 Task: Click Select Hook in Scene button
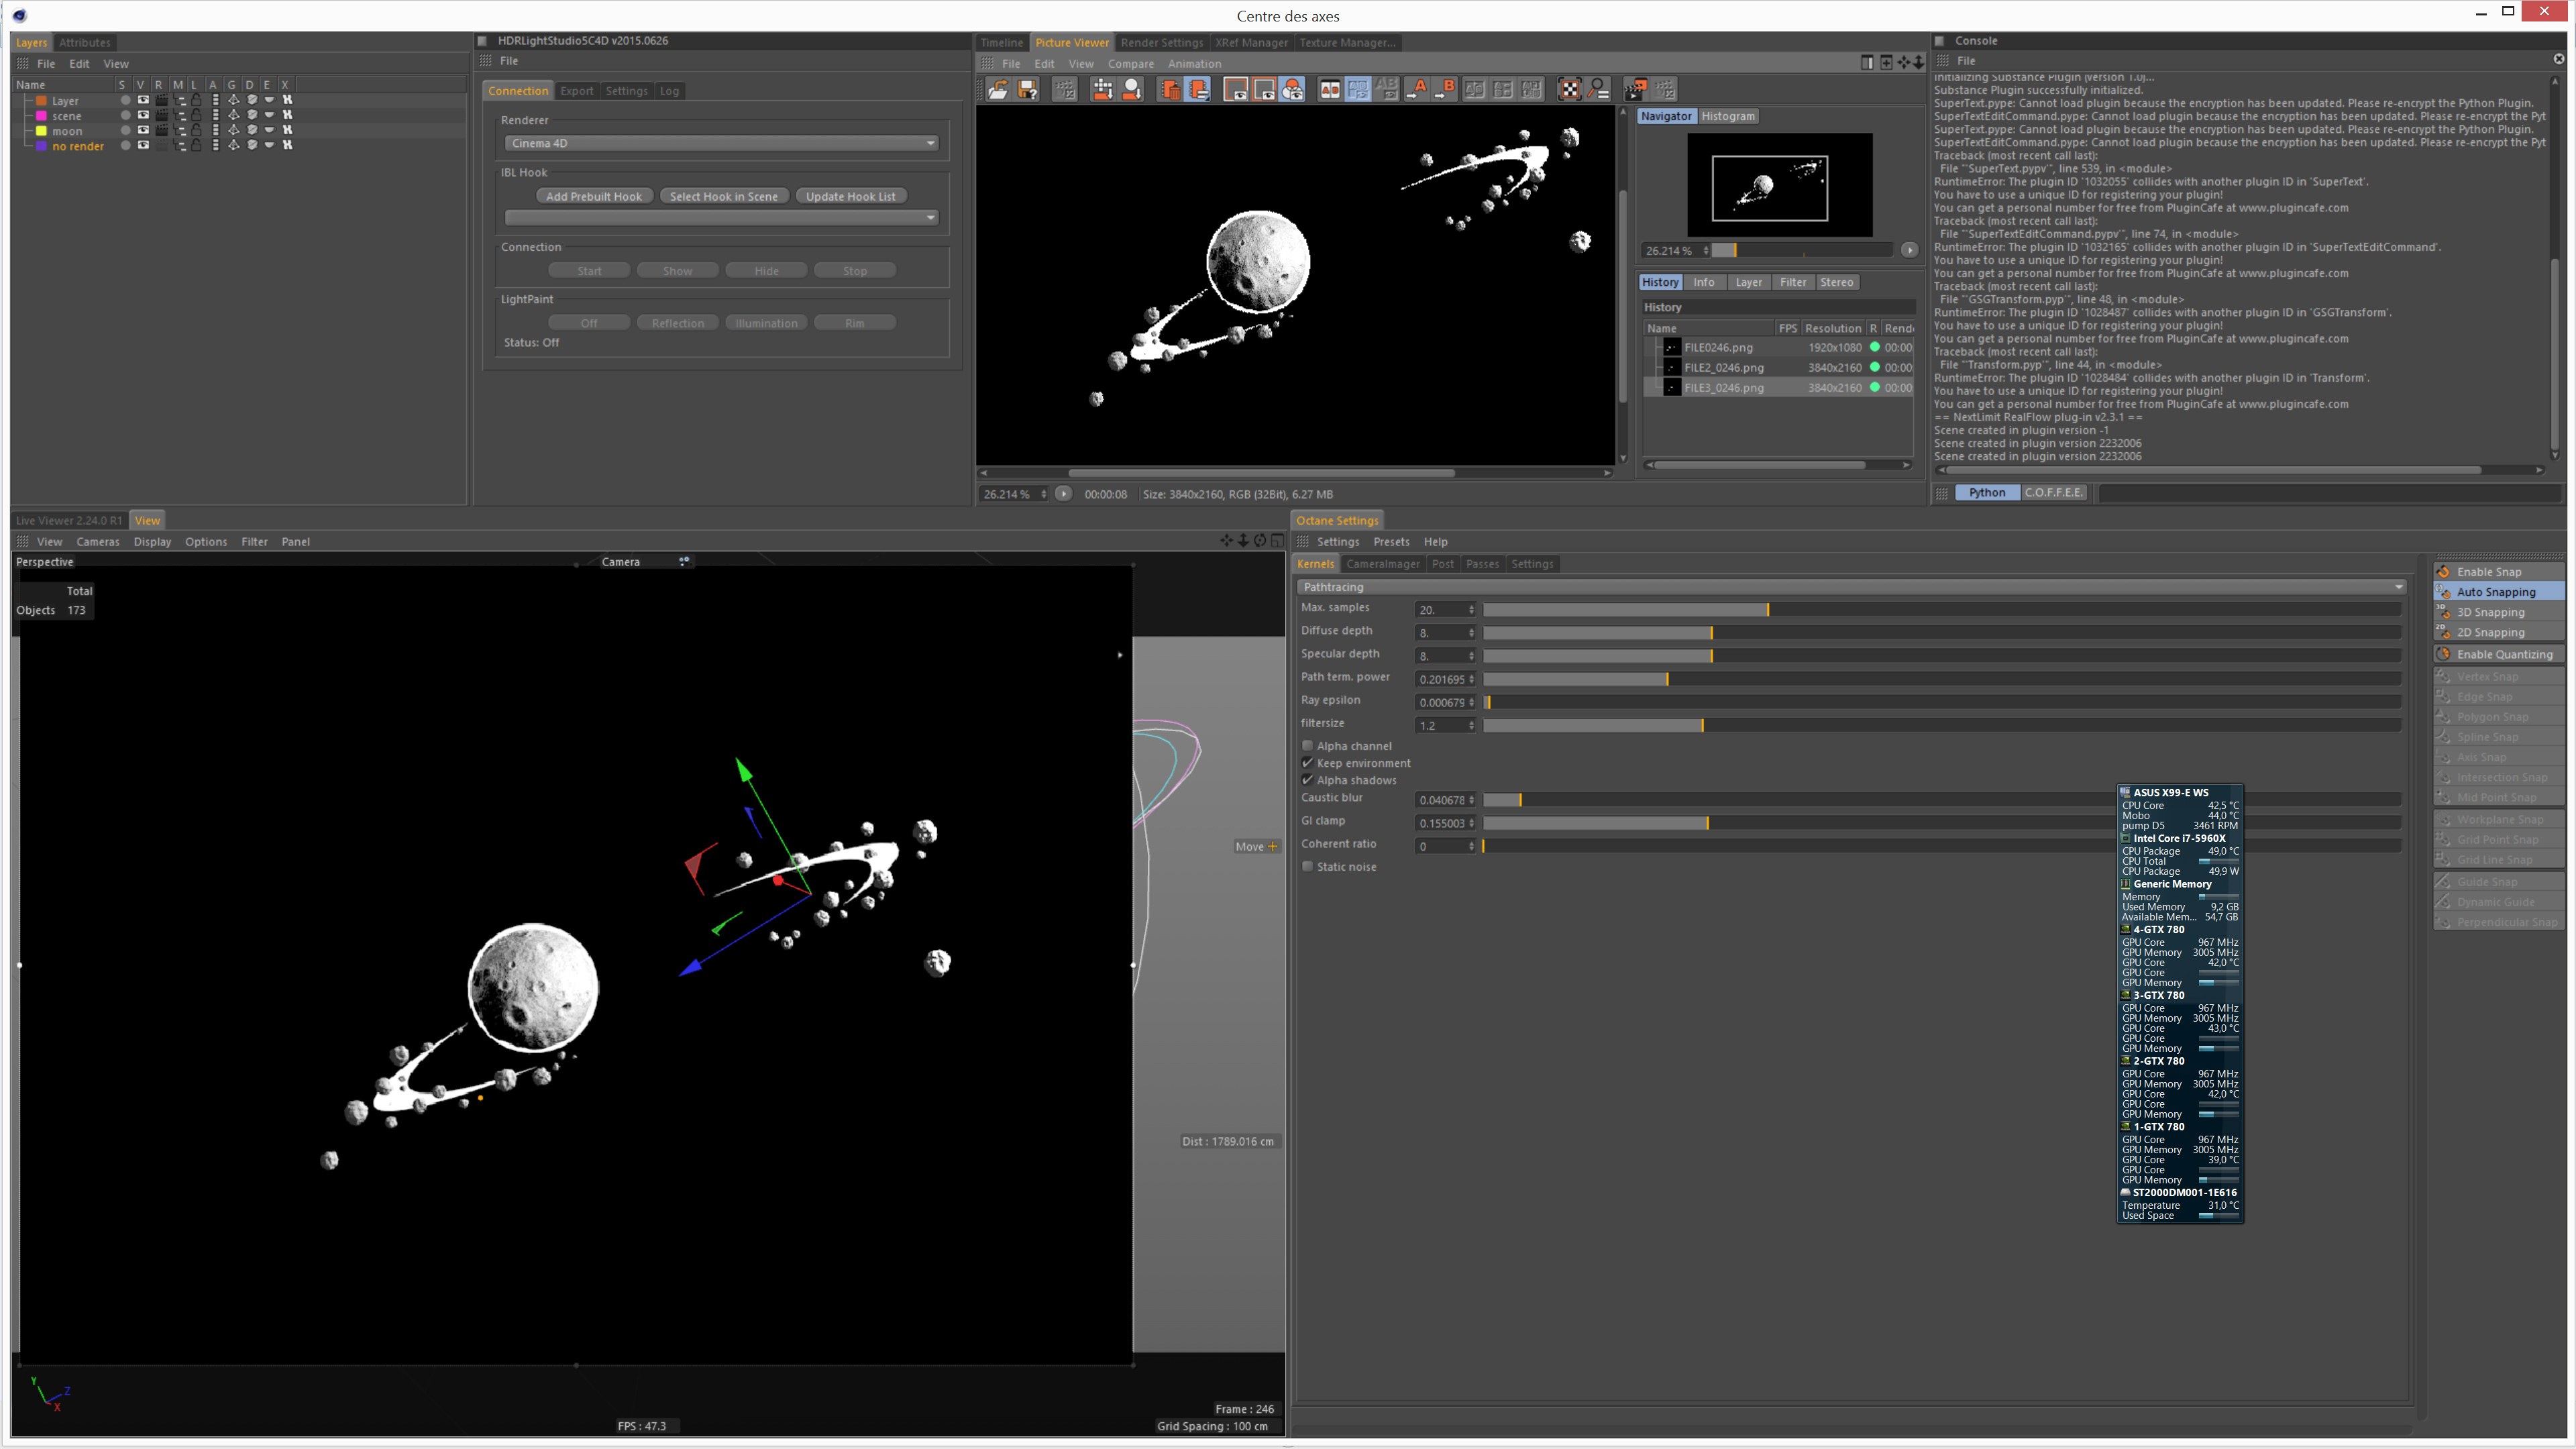click(724, 196)
